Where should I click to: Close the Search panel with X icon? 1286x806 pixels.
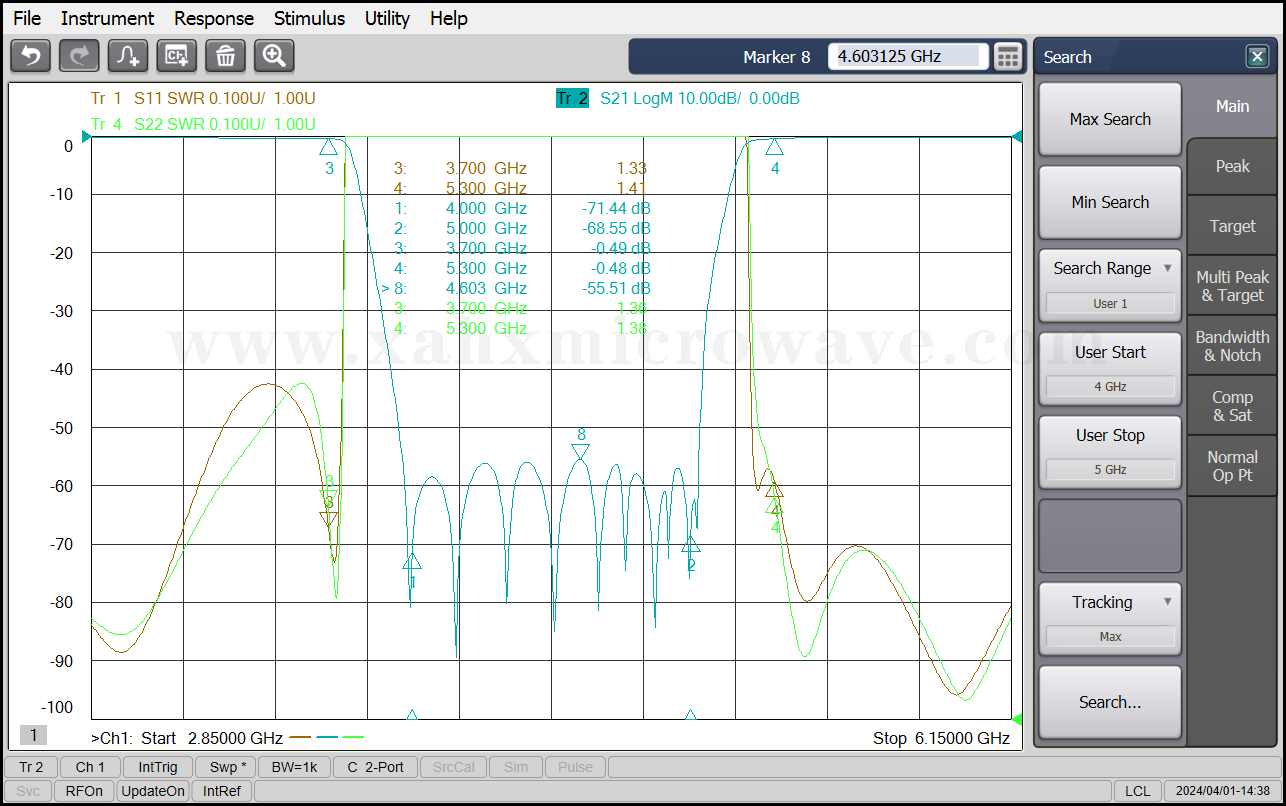tap(1257, 57)
